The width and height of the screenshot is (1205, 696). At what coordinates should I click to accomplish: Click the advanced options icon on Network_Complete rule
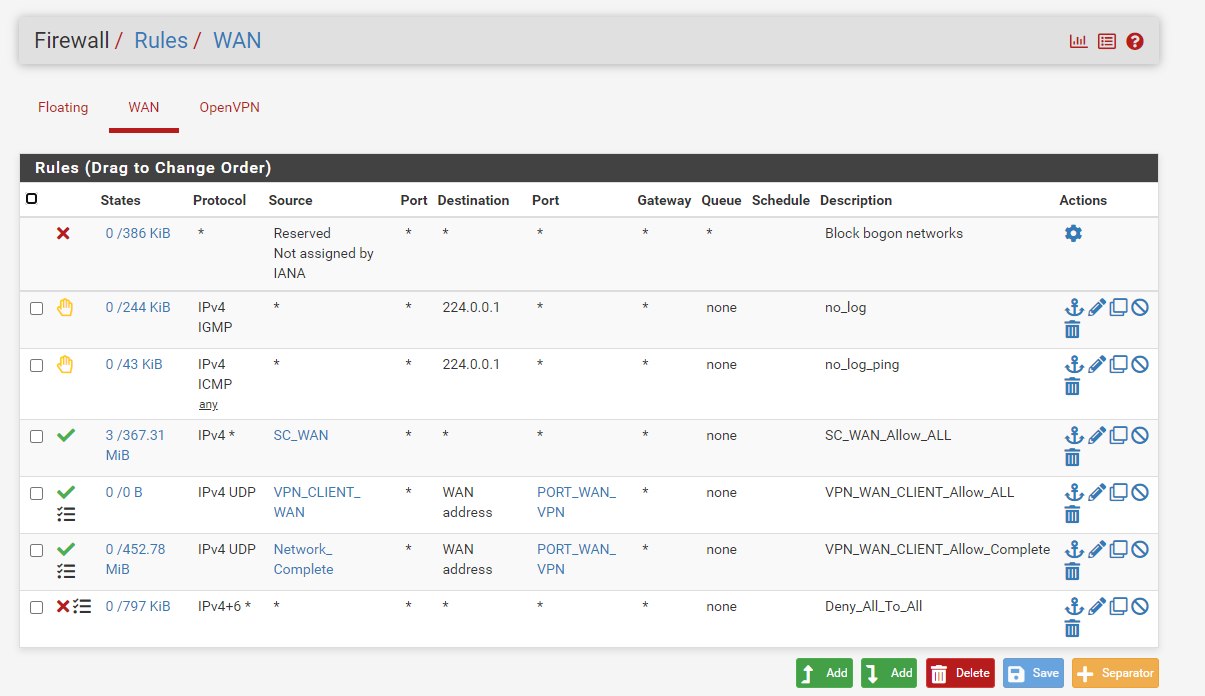coord(66,571)
